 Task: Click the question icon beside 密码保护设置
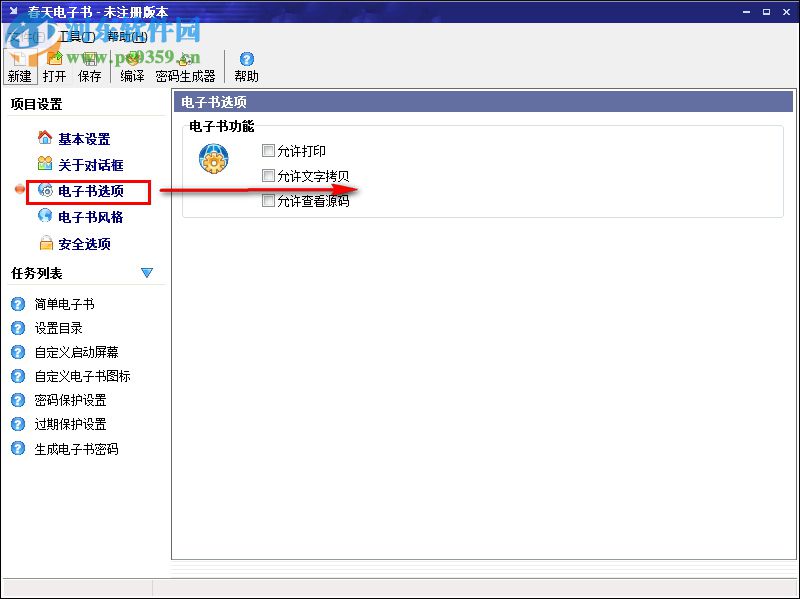[x=18, y=400]
